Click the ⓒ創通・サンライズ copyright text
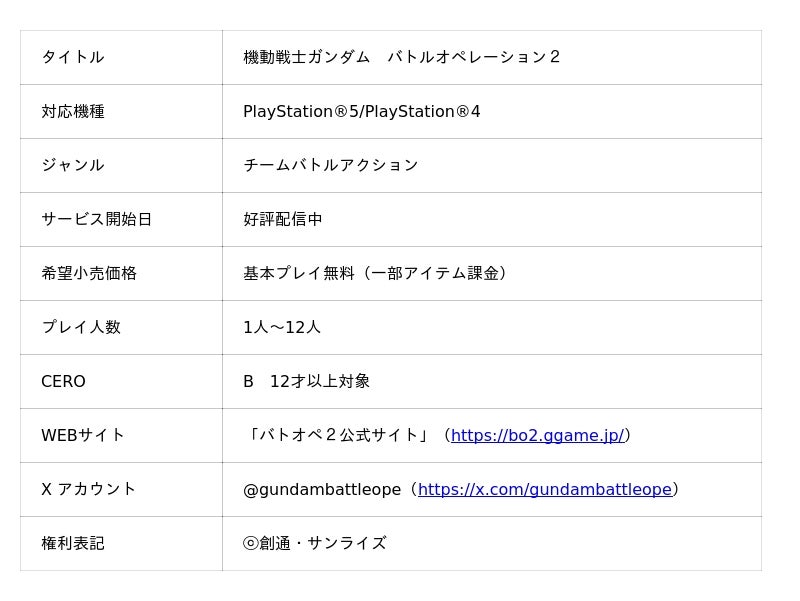The width and height of the screenshot is (800, 601). point(314,543)
